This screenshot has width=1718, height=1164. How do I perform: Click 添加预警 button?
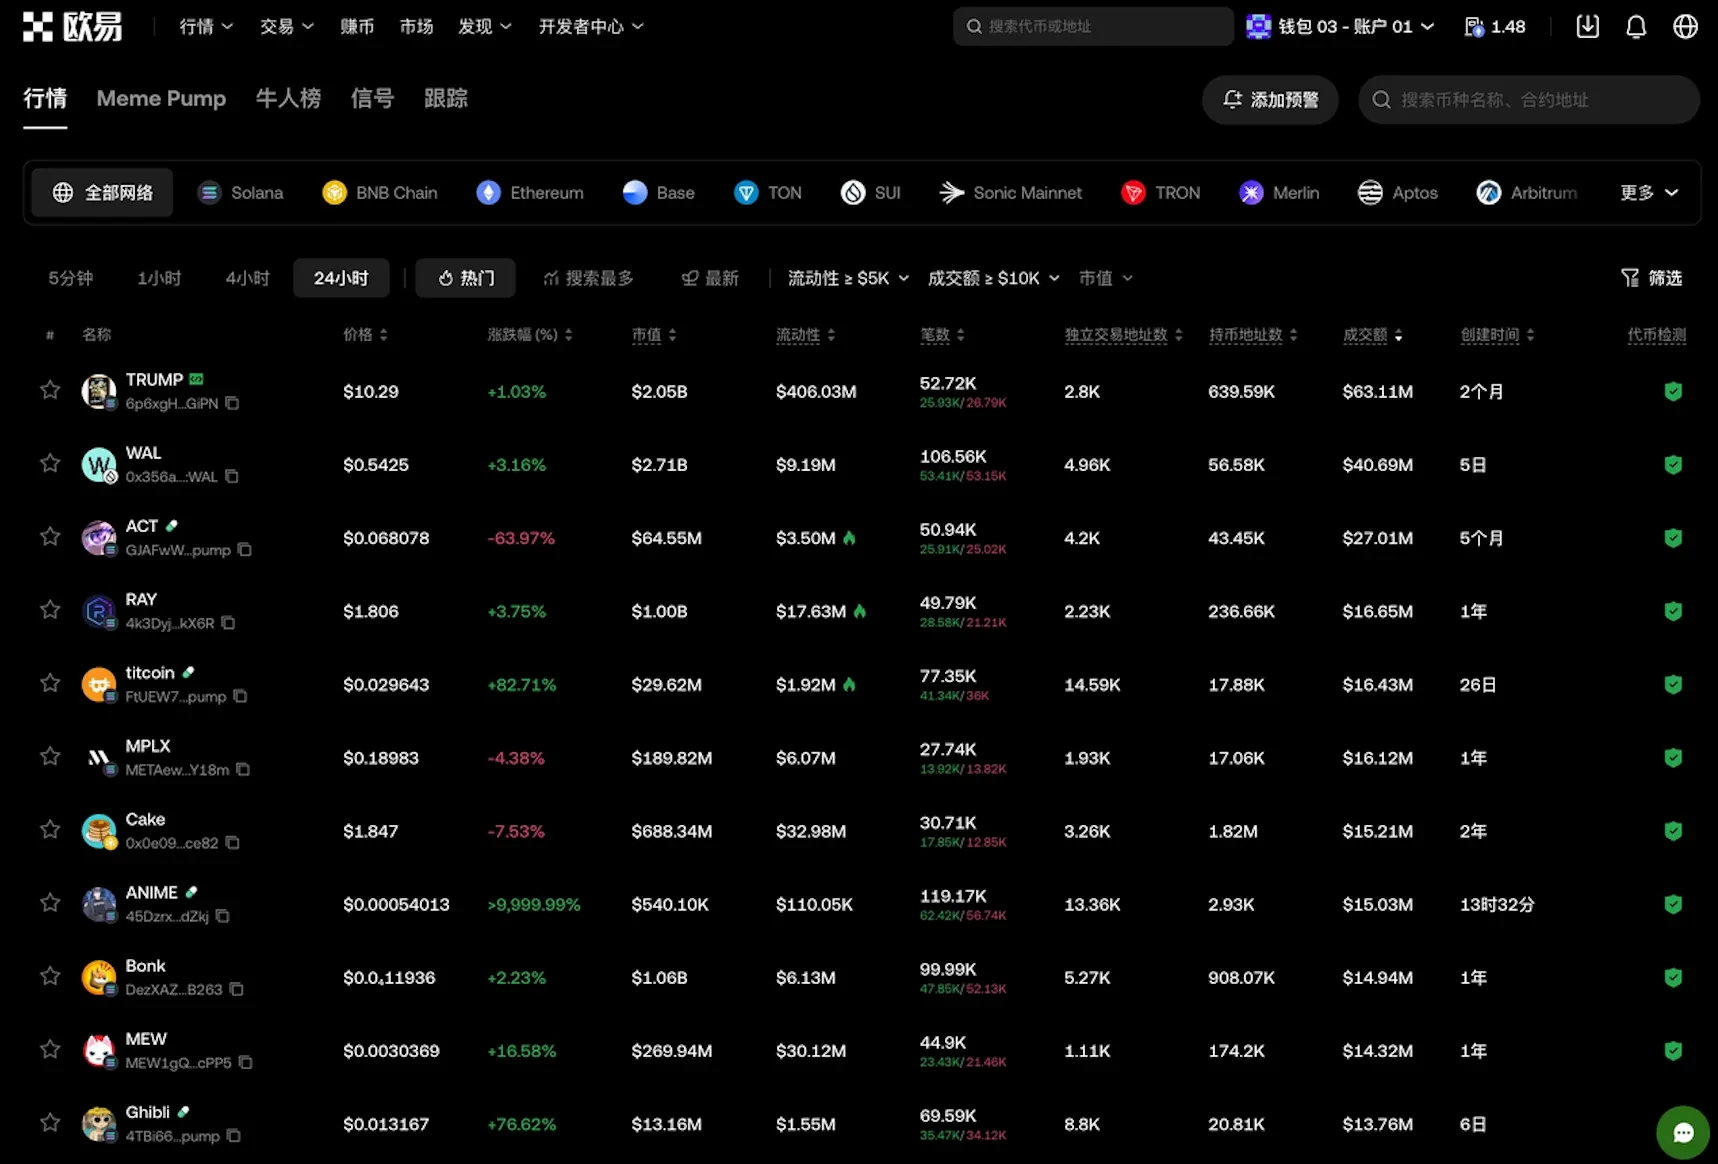1270,100
